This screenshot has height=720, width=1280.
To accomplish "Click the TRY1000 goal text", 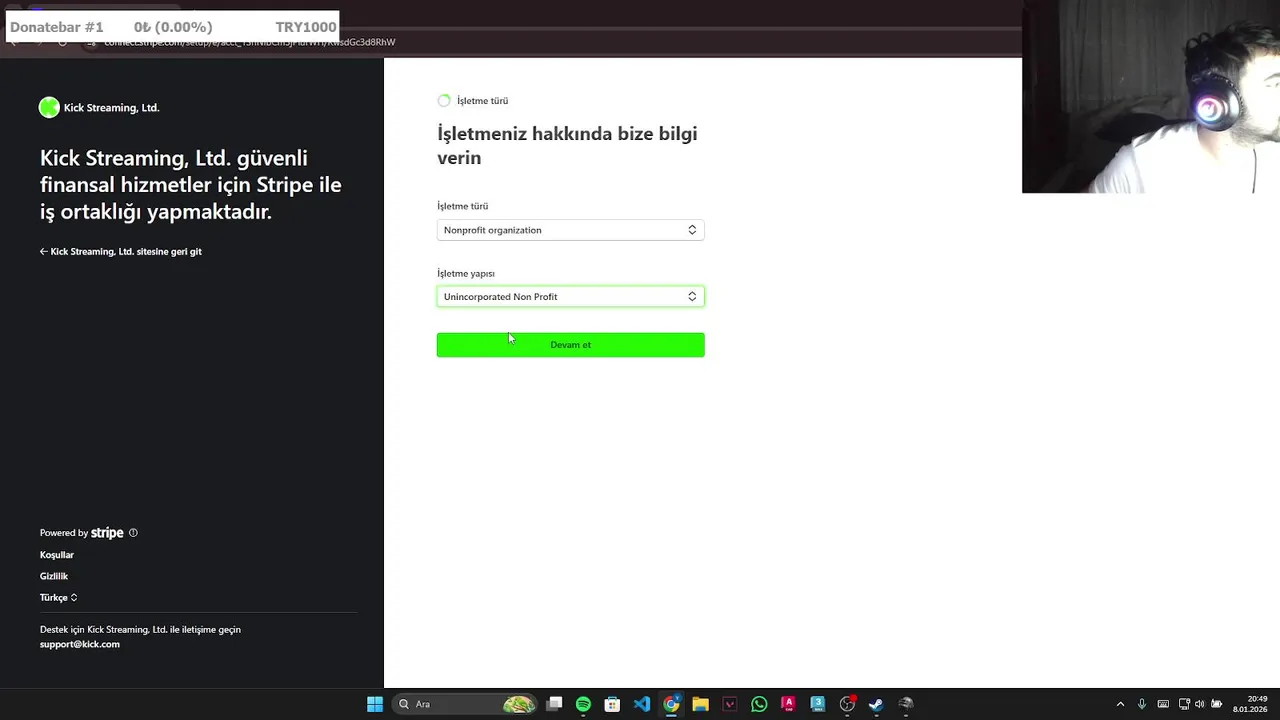I will pyautogui.click(x=306, y=27).
